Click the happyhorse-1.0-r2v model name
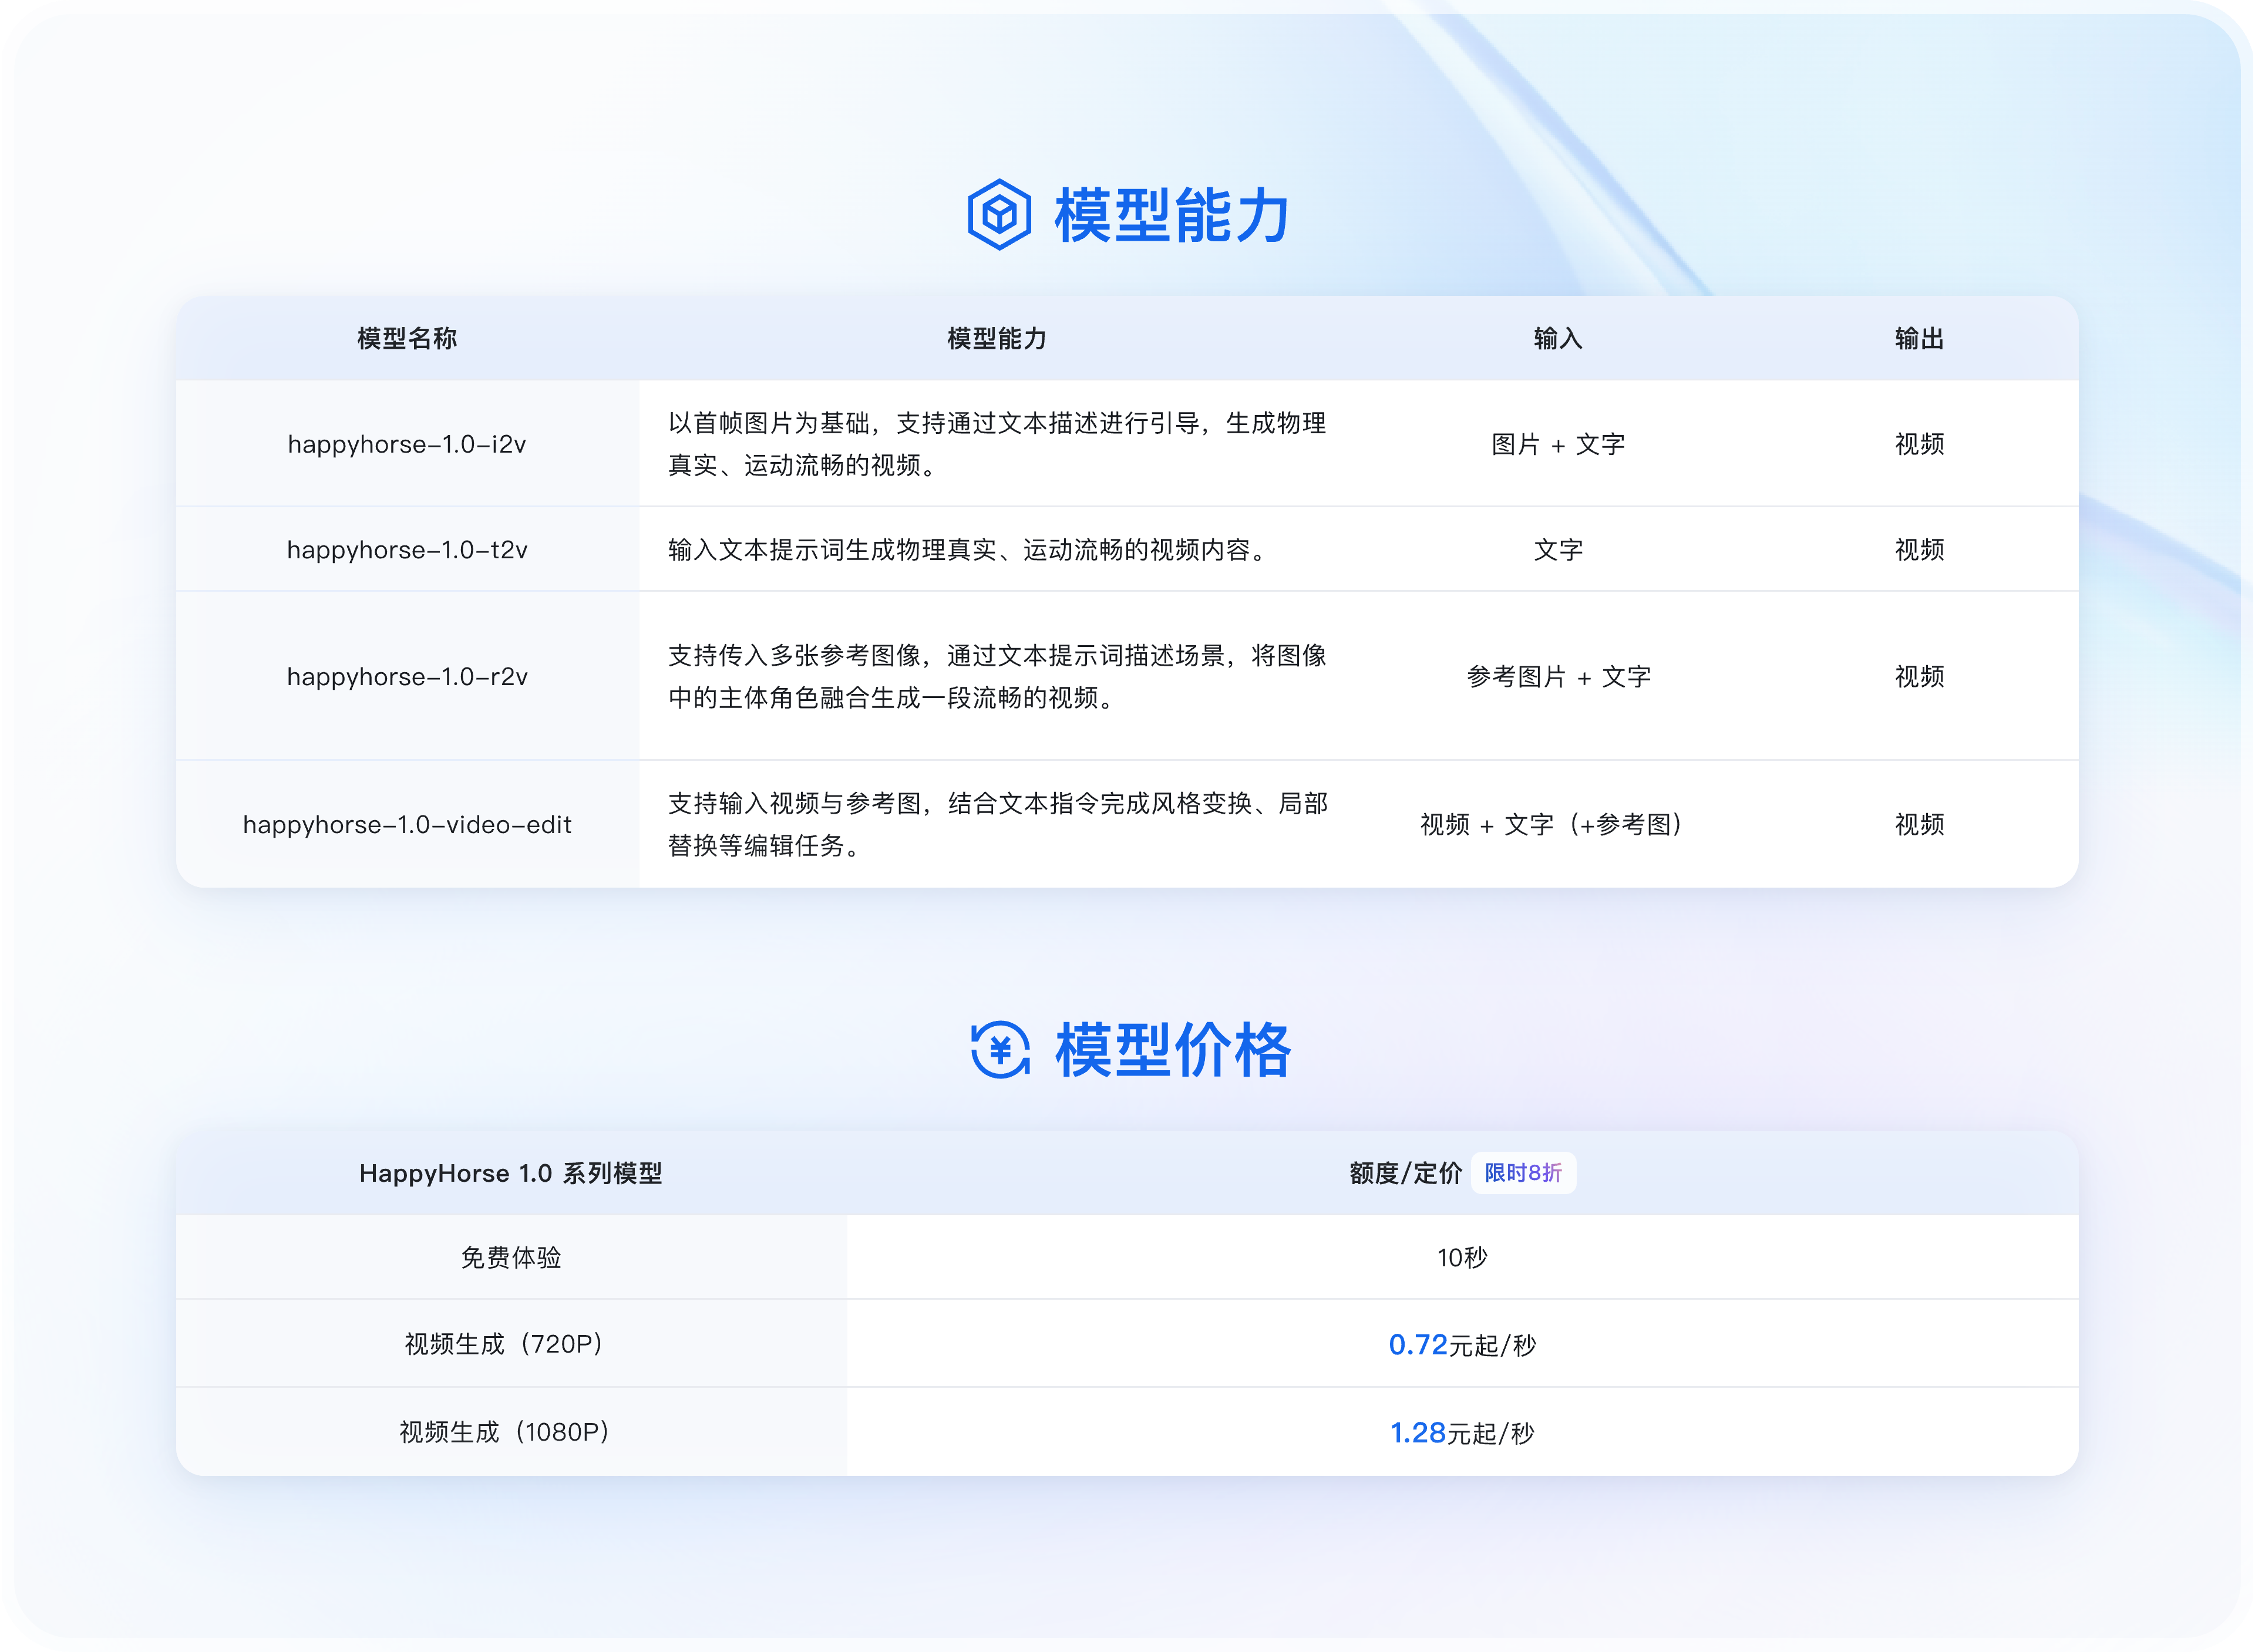Screen dimensions: 2255x1652 (407, 677)
